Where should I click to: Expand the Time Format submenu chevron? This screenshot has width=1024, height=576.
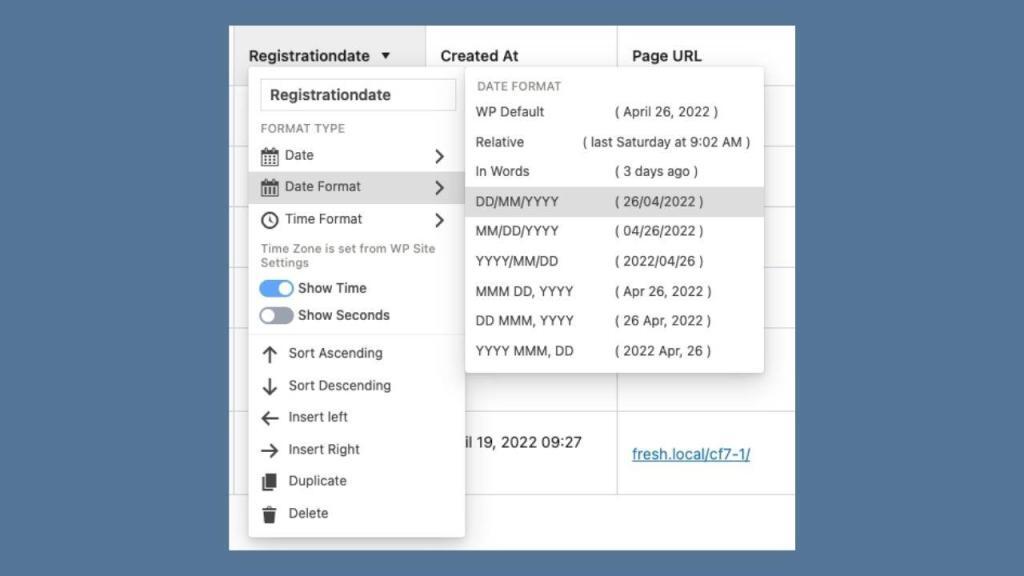coord(439,220)
